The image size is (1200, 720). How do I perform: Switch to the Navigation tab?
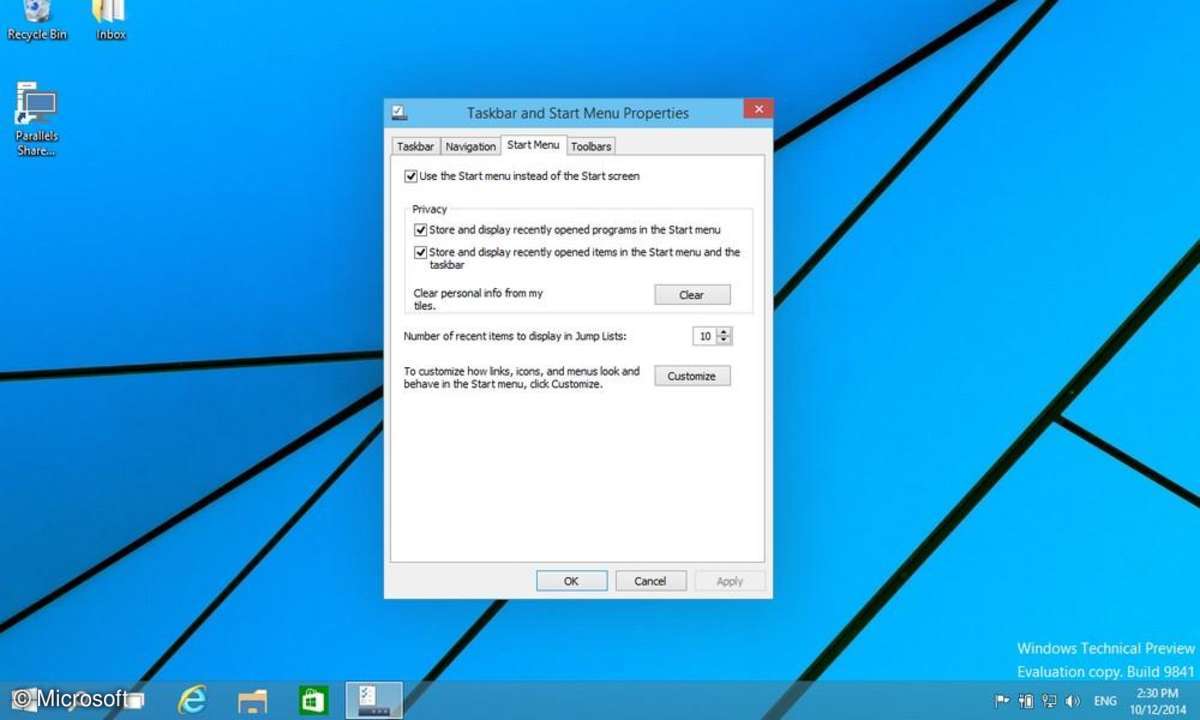pos(470,146)
